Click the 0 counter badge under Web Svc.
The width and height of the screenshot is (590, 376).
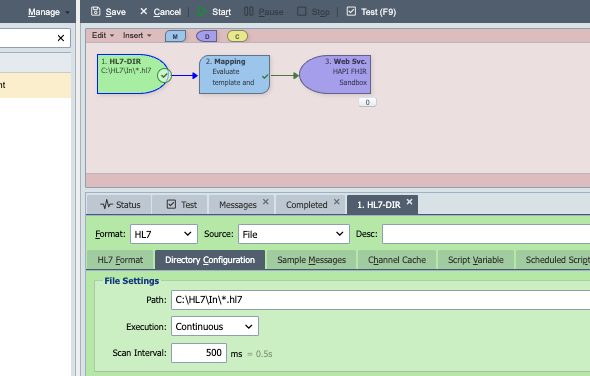367,102
